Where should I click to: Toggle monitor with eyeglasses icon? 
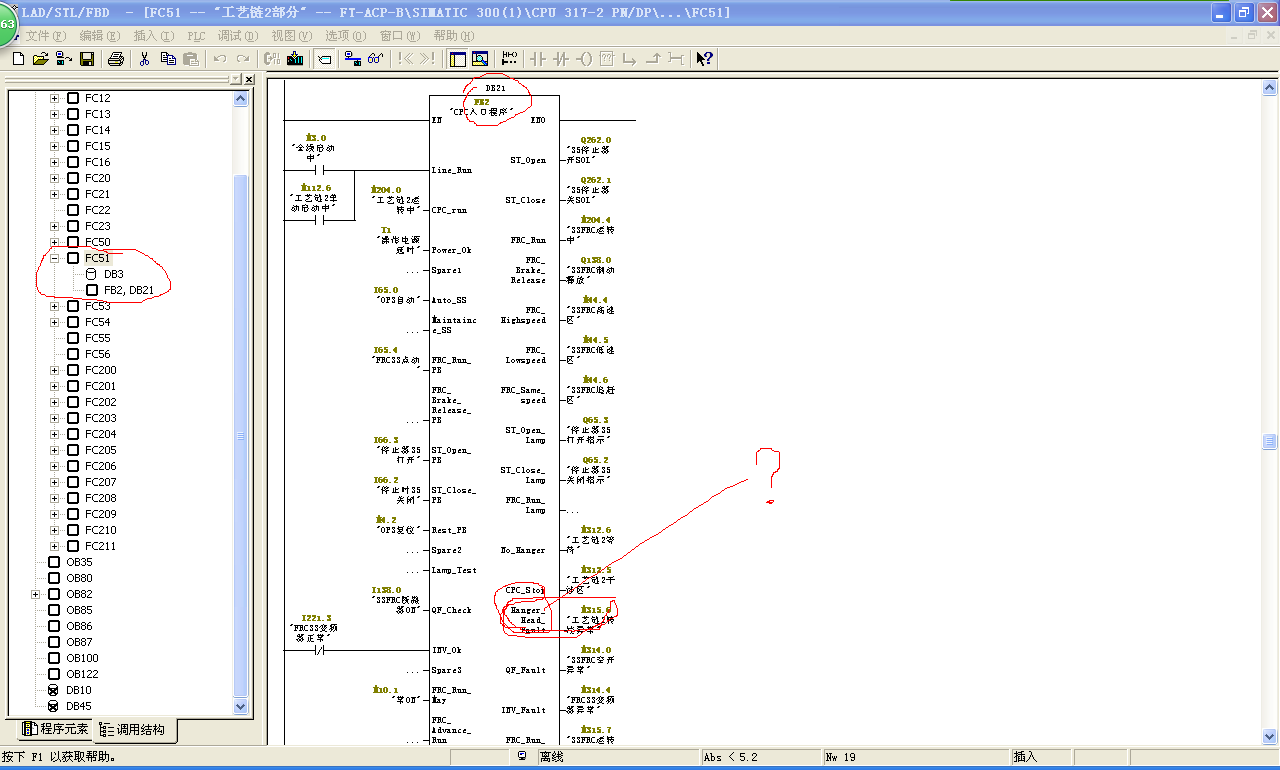pyautogui.click(x=376, y=59)
